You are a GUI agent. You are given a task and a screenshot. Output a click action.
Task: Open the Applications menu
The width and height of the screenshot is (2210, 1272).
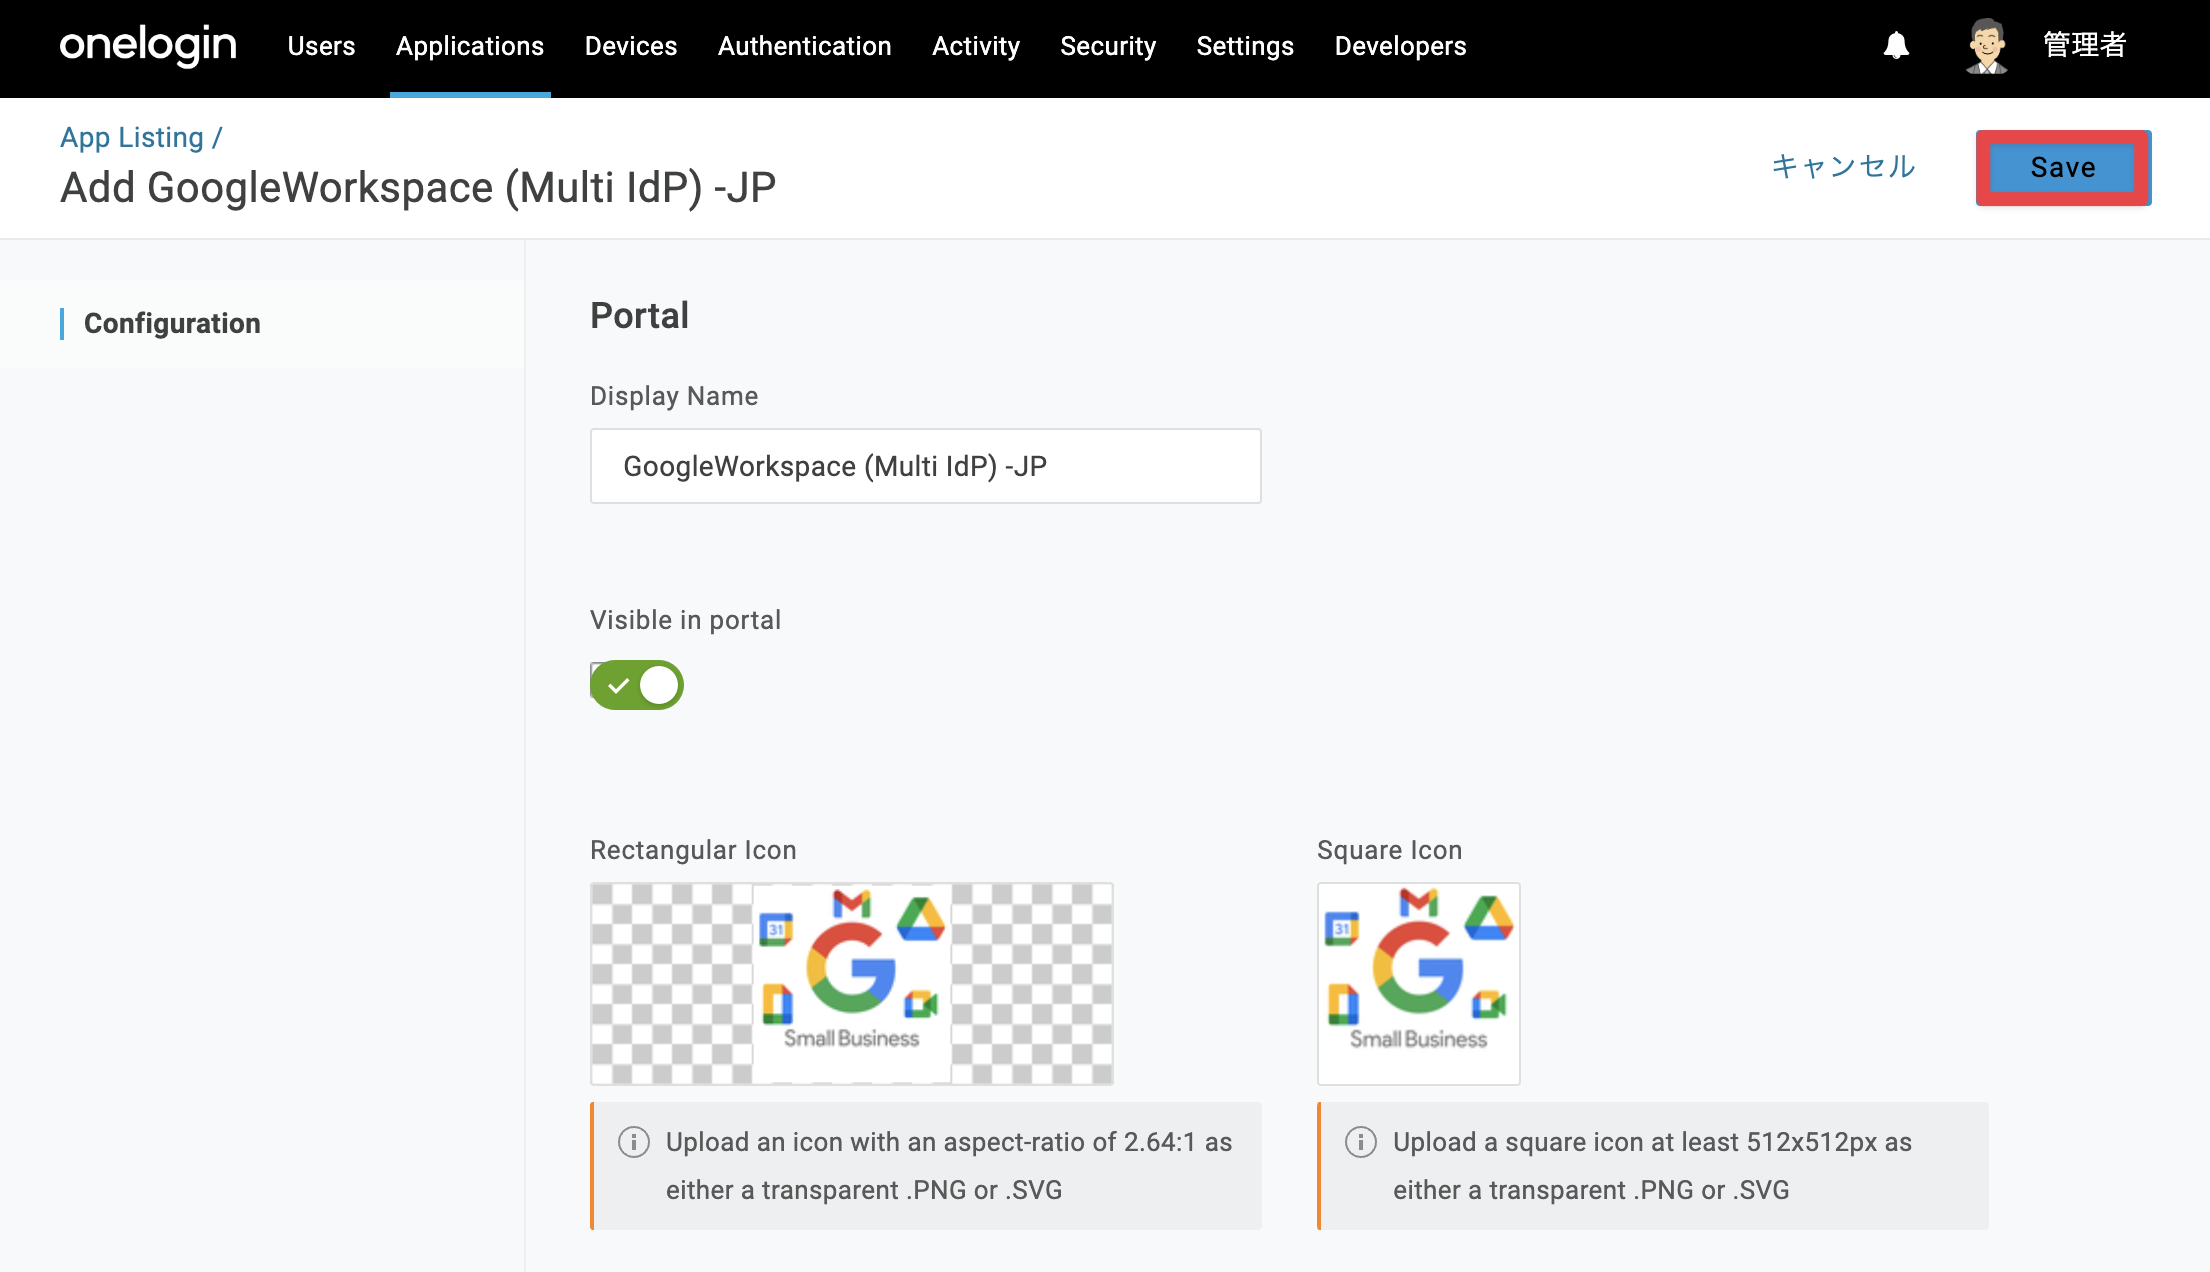pyautogui.click(x=470, y=46)
